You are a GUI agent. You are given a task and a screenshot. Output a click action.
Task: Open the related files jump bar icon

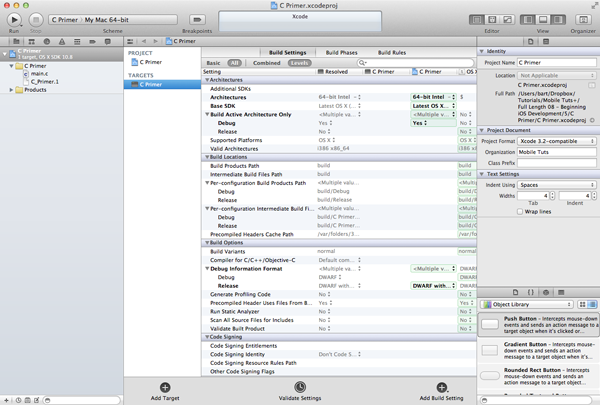(130, 41)
